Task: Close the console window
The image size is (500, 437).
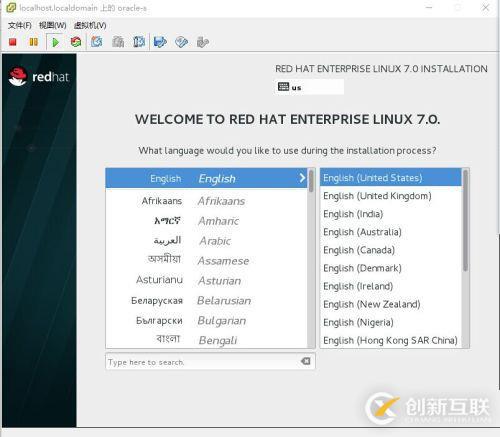Action: coord(485,7)
